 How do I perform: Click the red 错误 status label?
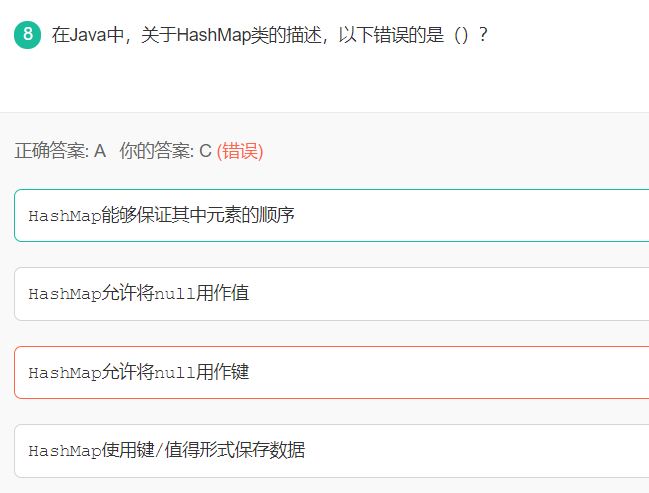pos(240,151)
